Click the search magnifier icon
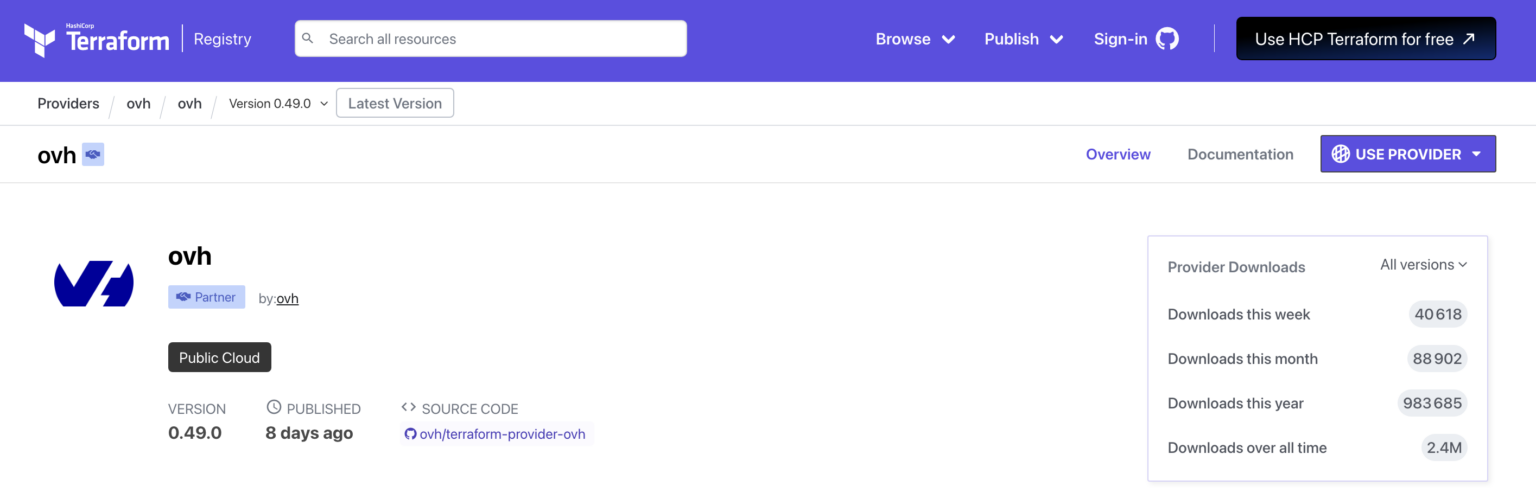This screenshot has width=1536, height=499. point(309,39)
